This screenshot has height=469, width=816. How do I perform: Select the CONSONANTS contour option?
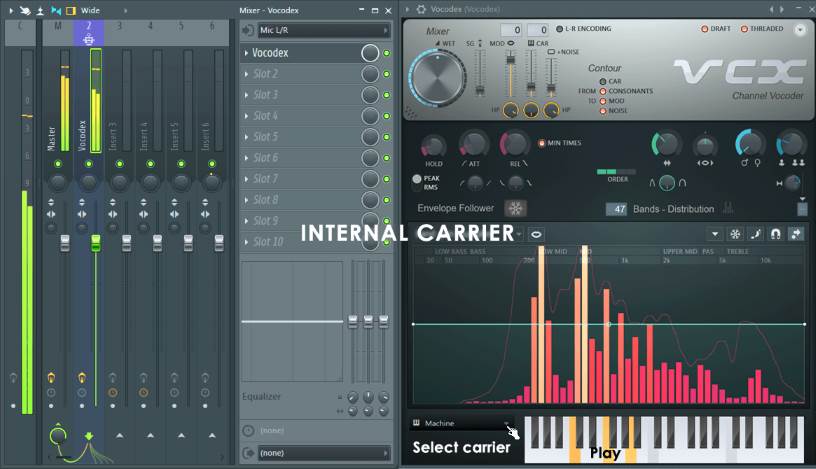pyautogui.click(x=603, y=91)
